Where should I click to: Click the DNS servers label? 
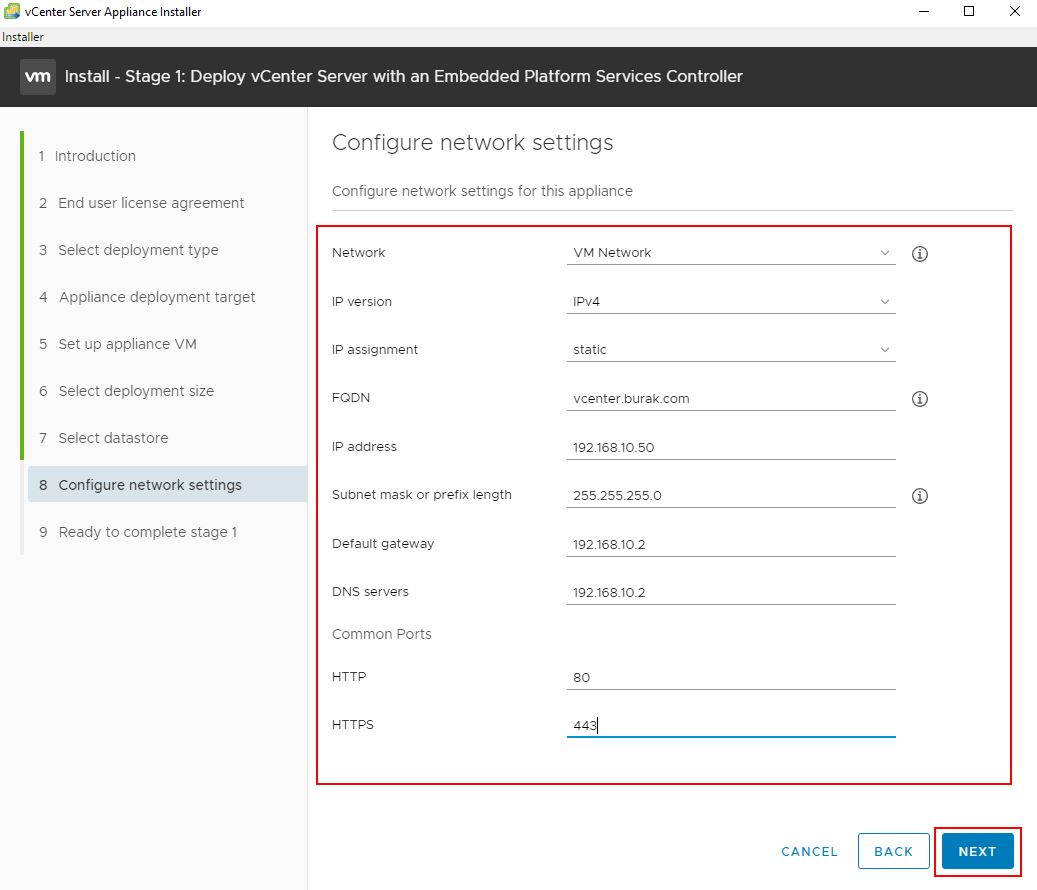[x=370, y=592]
